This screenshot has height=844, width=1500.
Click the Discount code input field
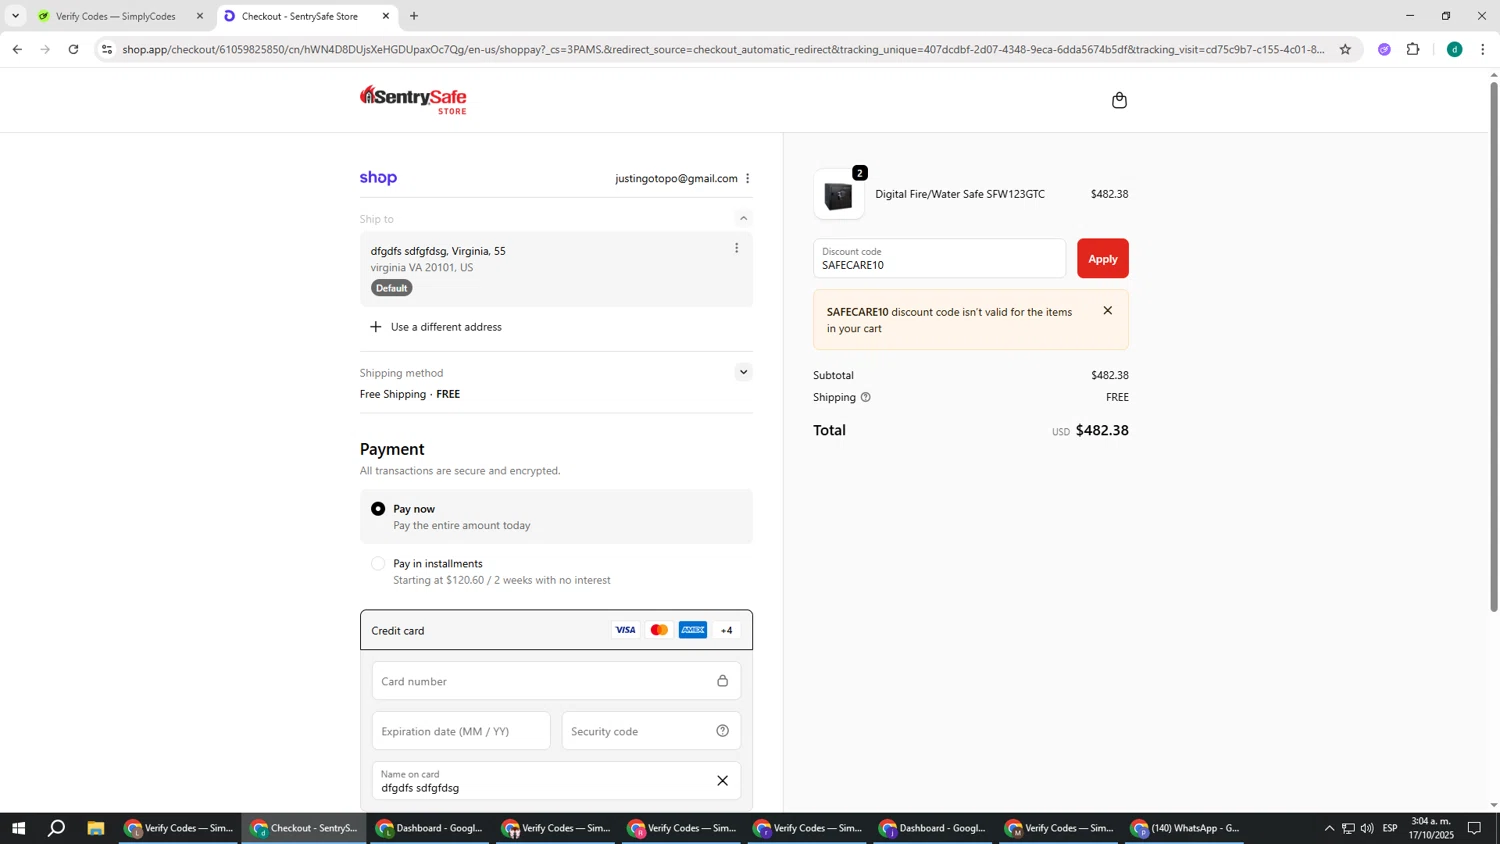click(x=939, y=259)
